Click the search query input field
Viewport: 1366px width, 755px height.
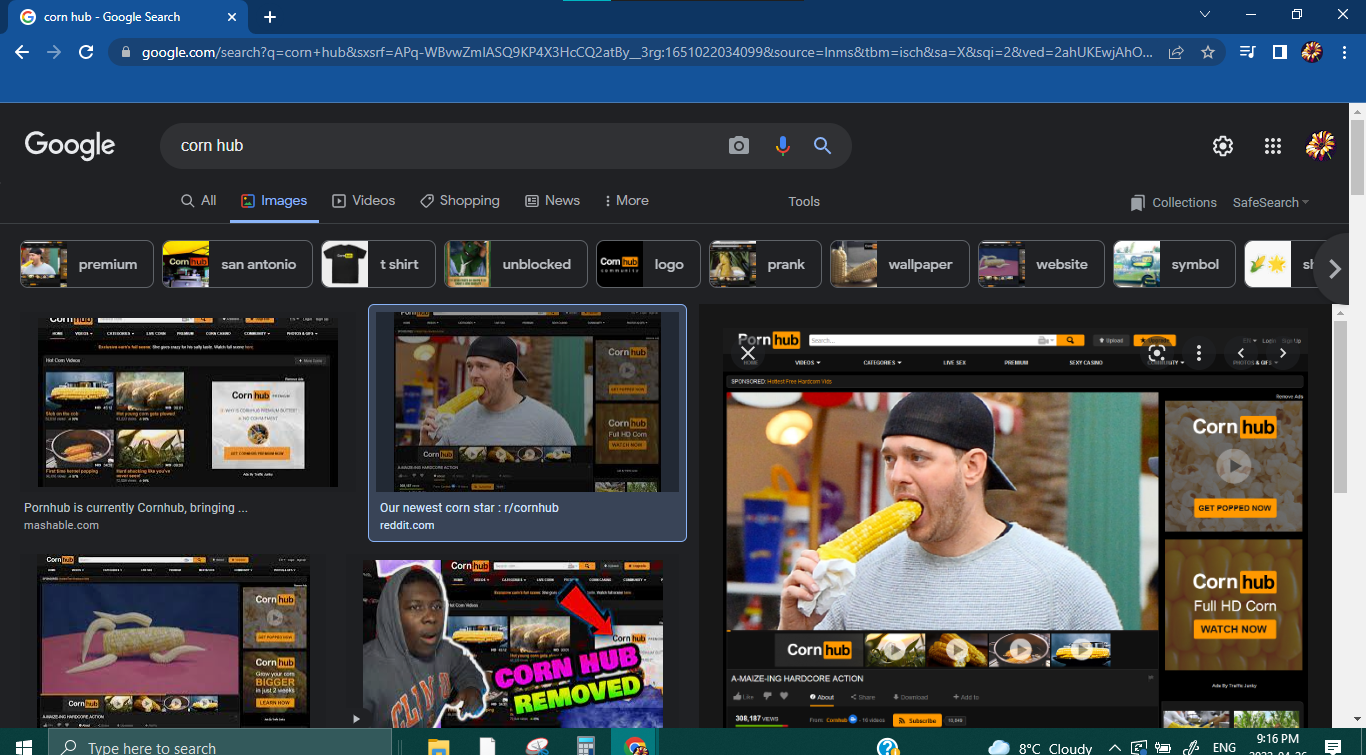440,146
